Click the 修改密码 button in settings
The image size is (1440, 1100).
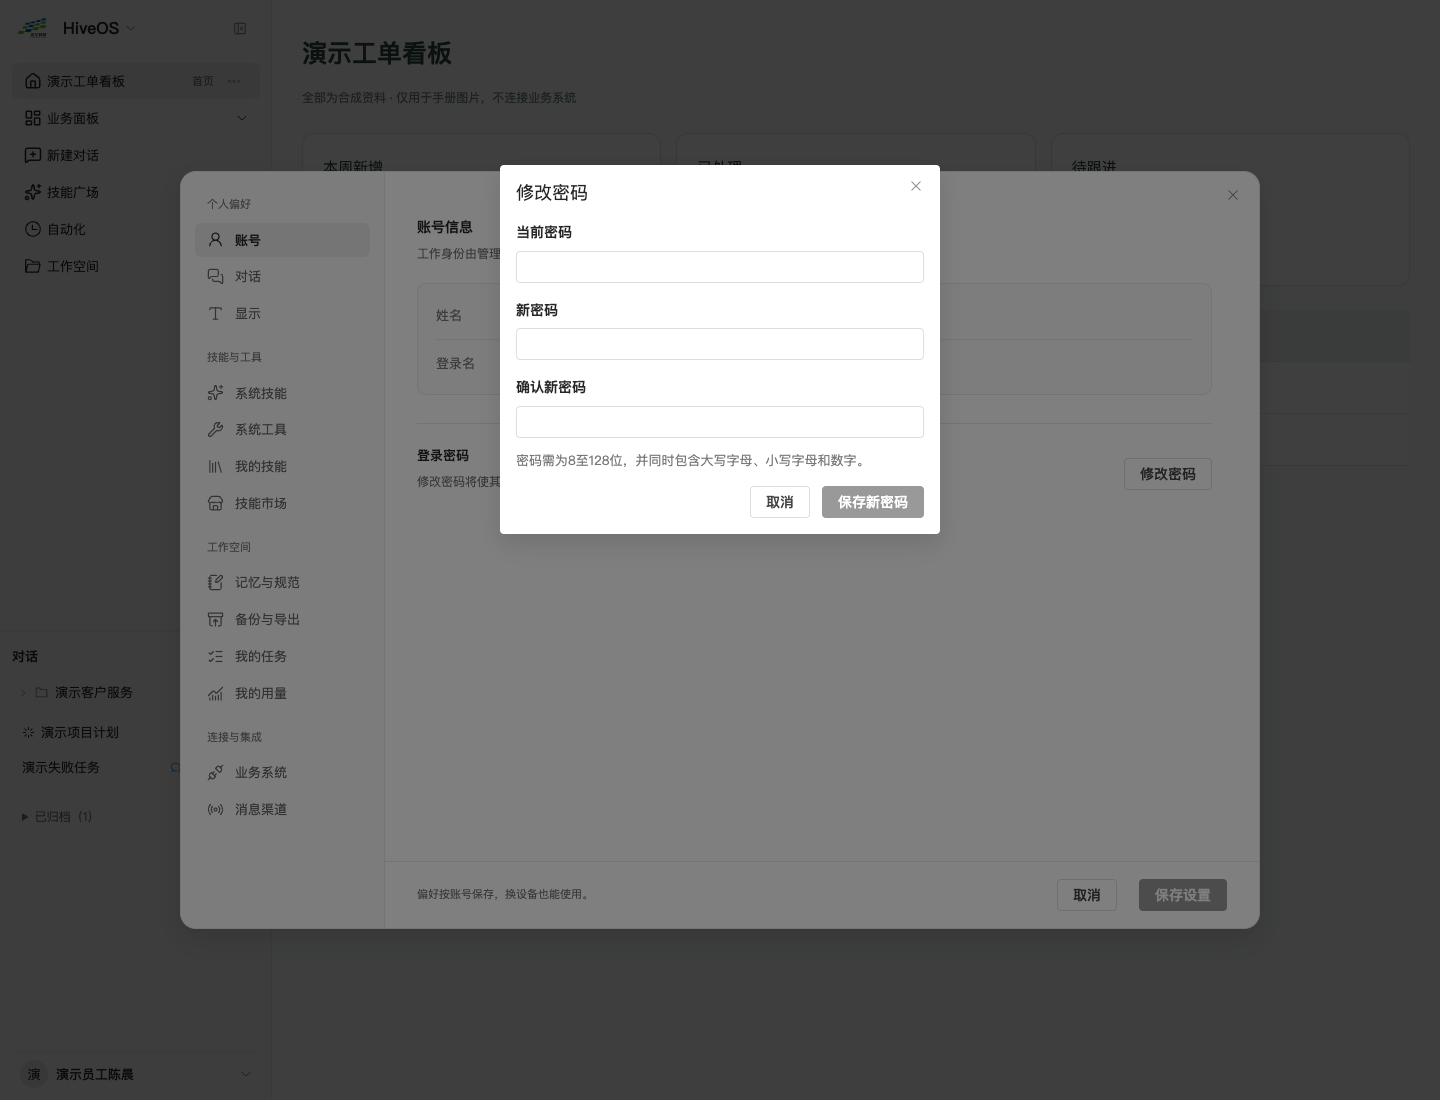[1168, 474]
